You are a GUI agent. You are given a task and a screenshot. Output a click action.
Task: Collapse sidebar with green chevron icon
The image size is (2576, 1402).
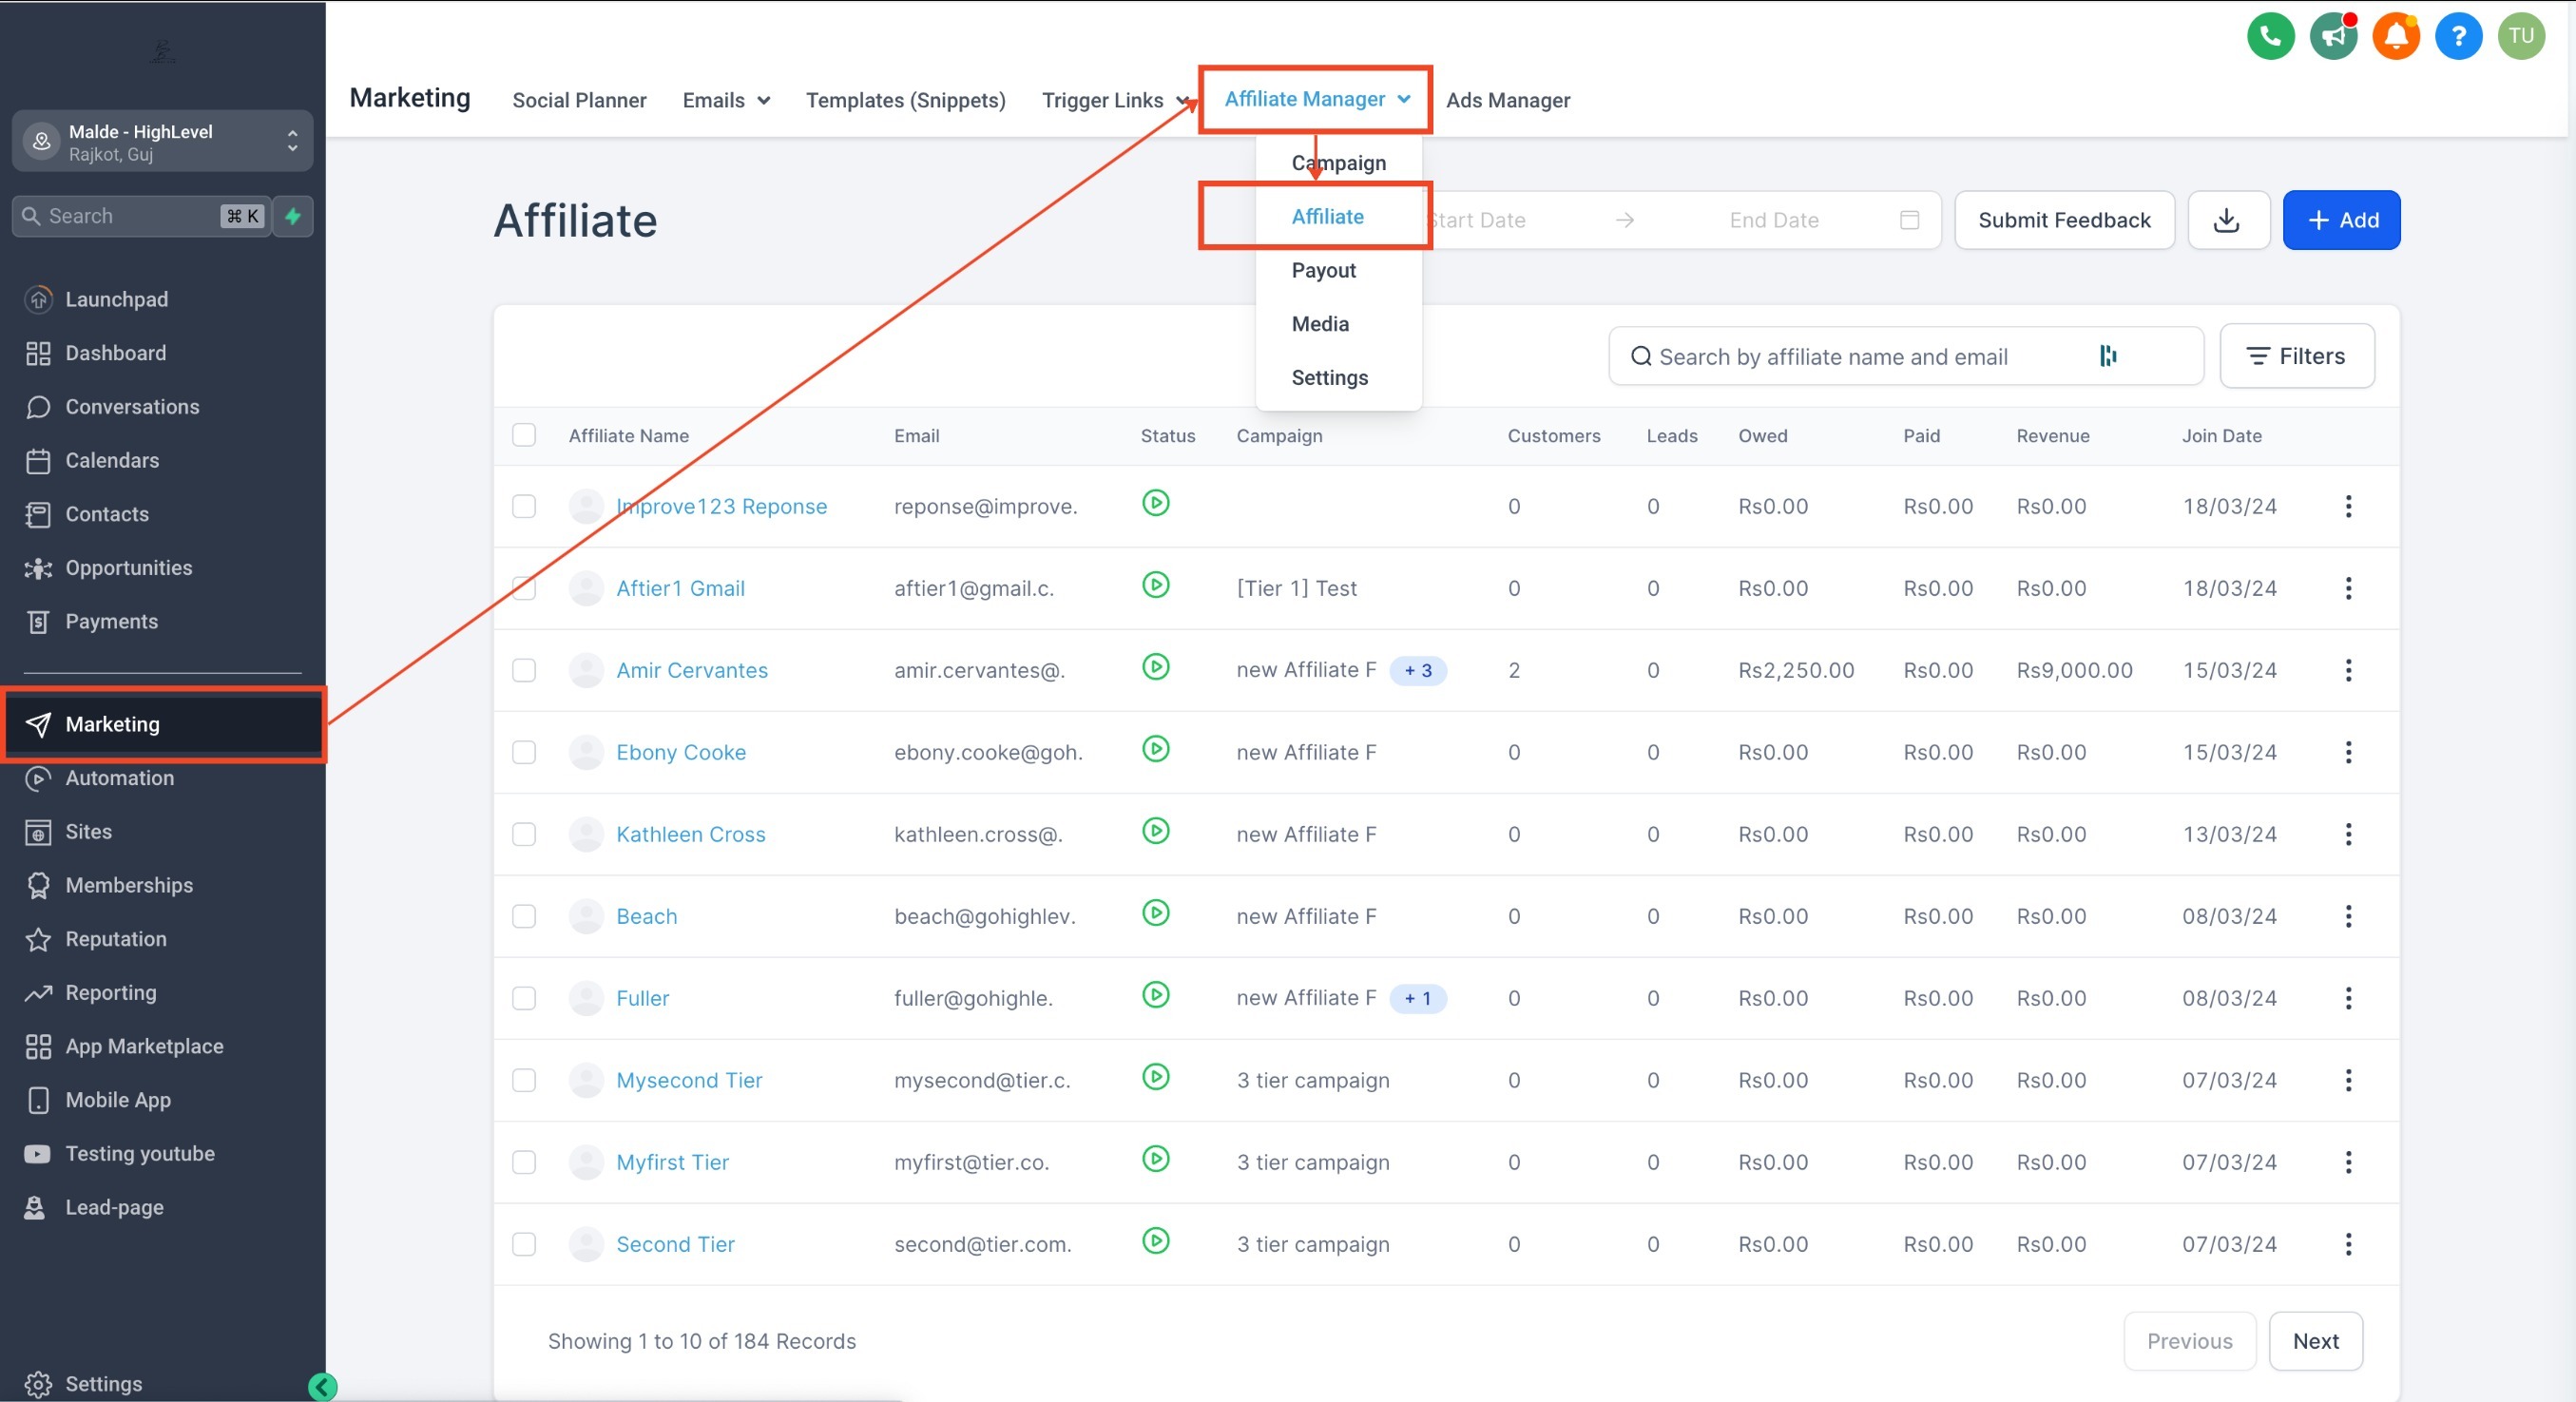coord(322,1386)
